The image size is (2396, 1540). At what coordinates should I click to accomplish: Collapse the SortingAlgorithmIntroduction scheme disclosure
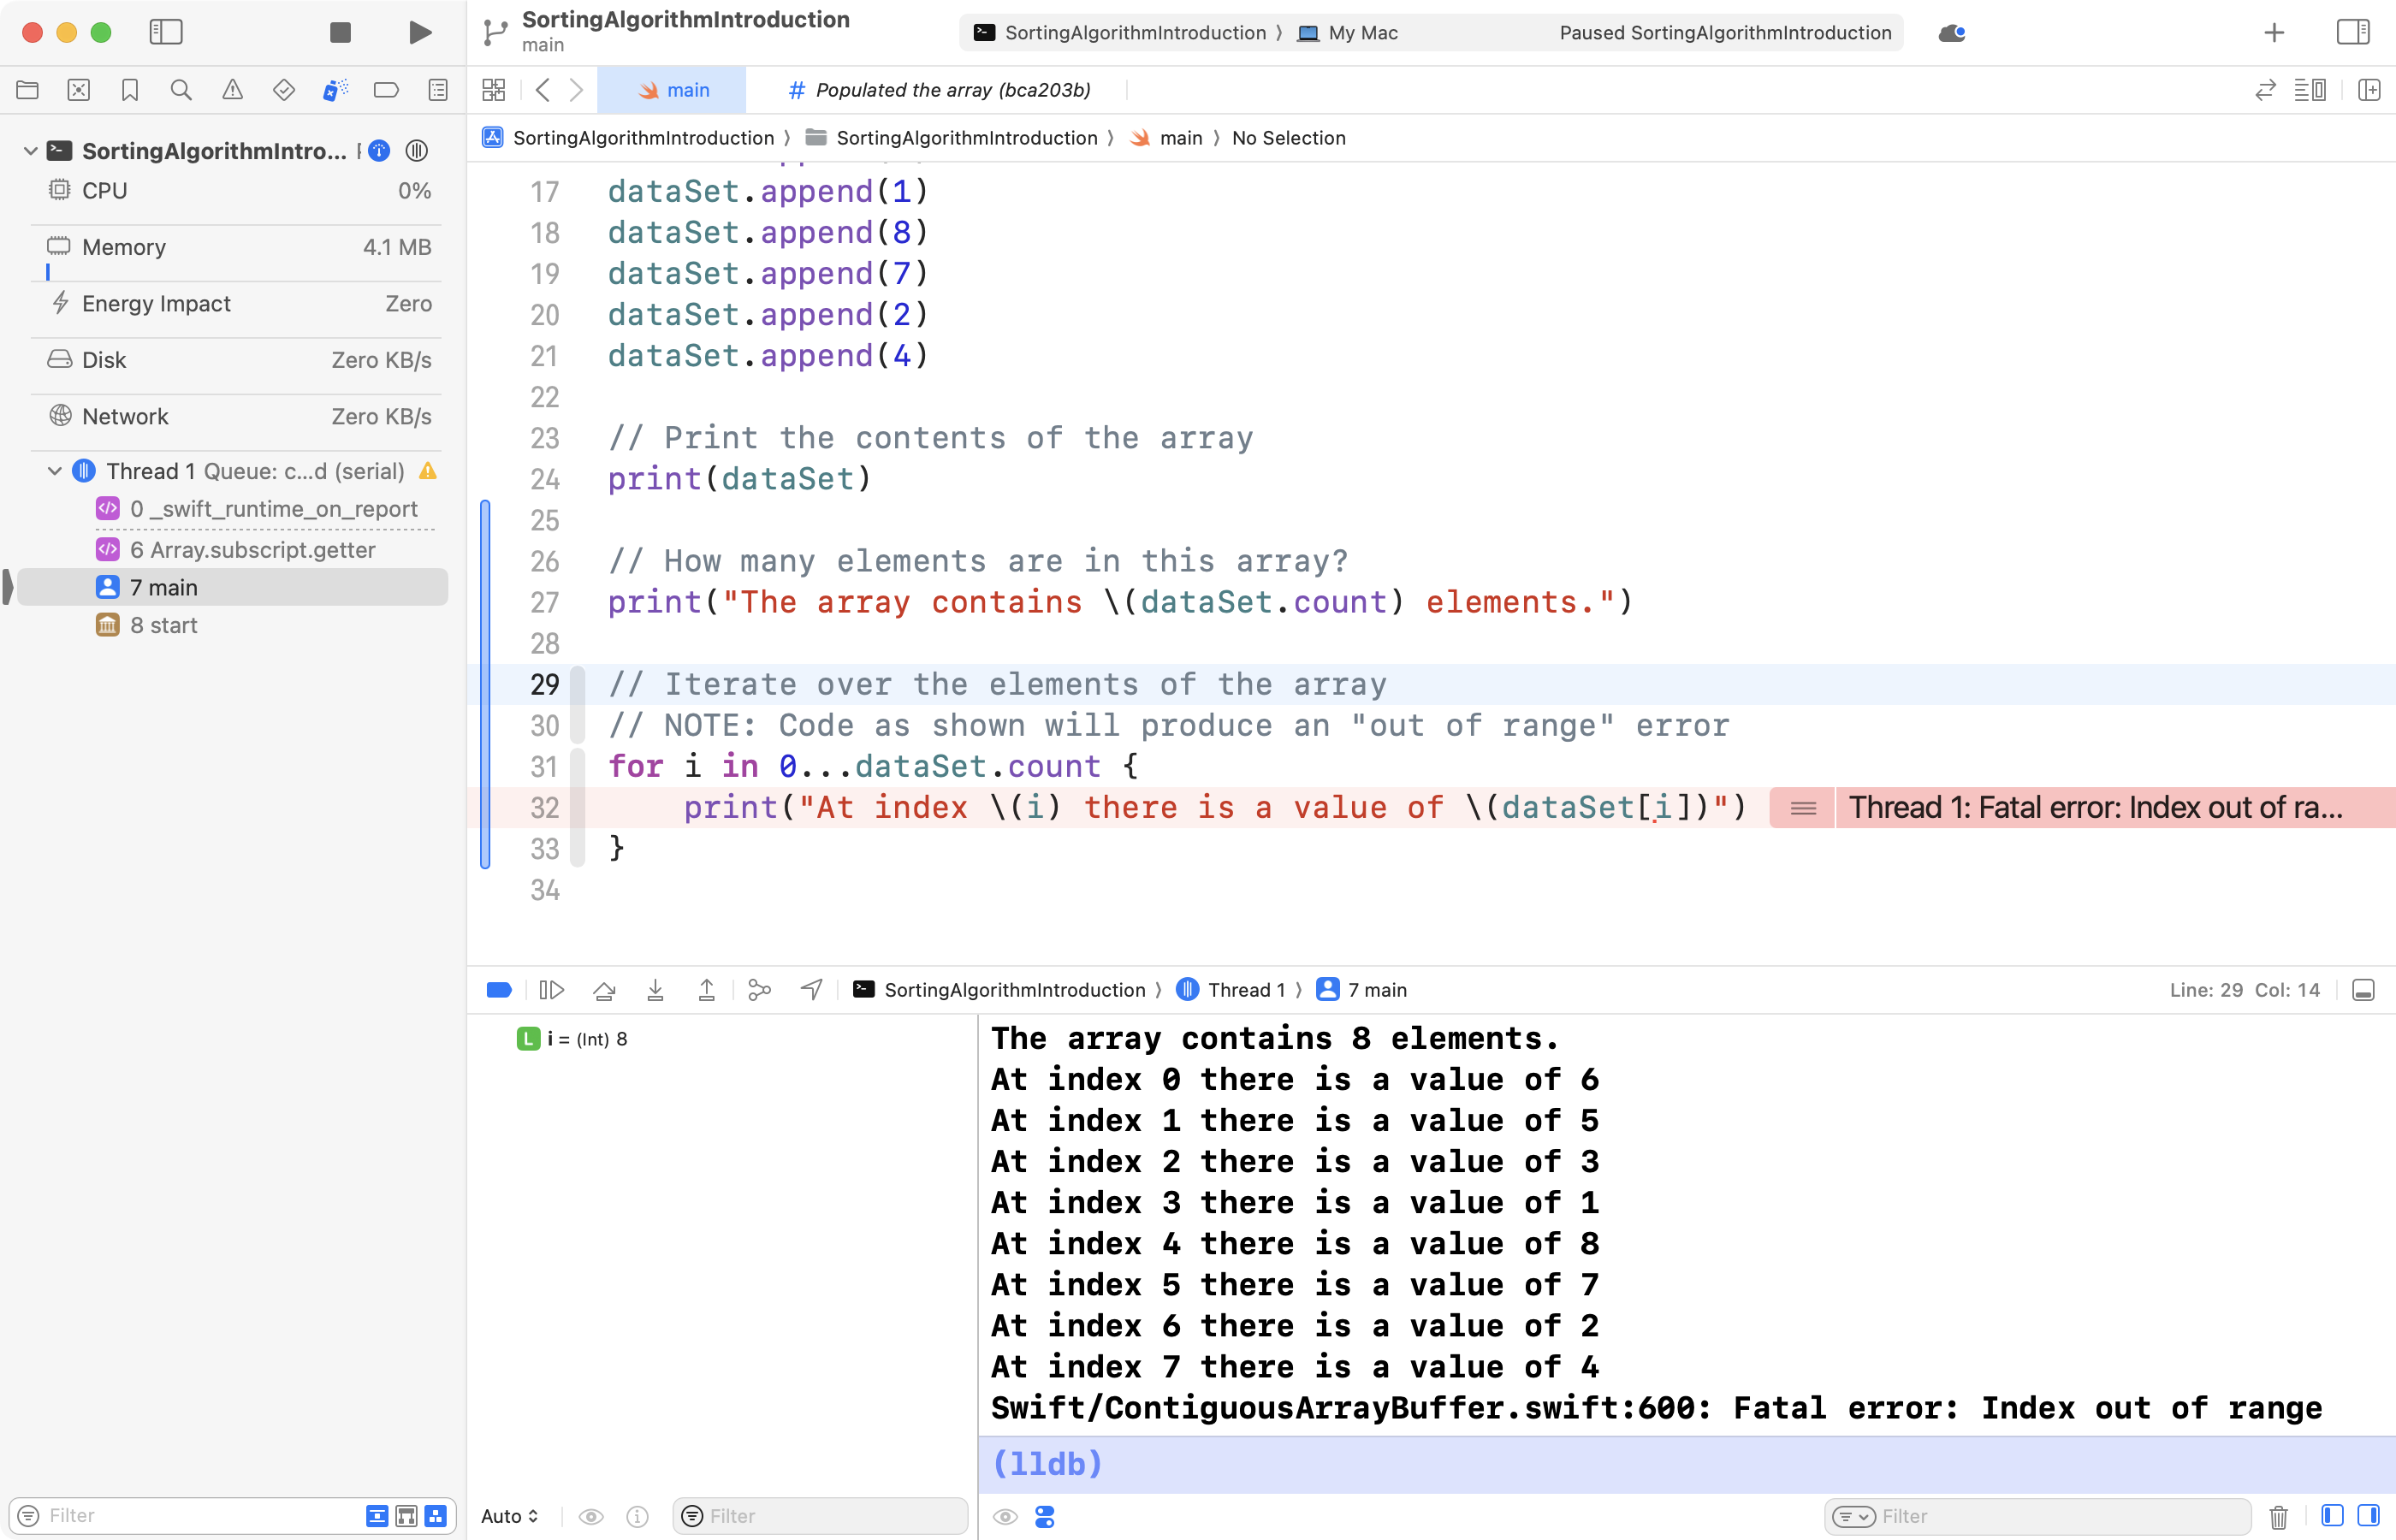(x=29, y=150)
